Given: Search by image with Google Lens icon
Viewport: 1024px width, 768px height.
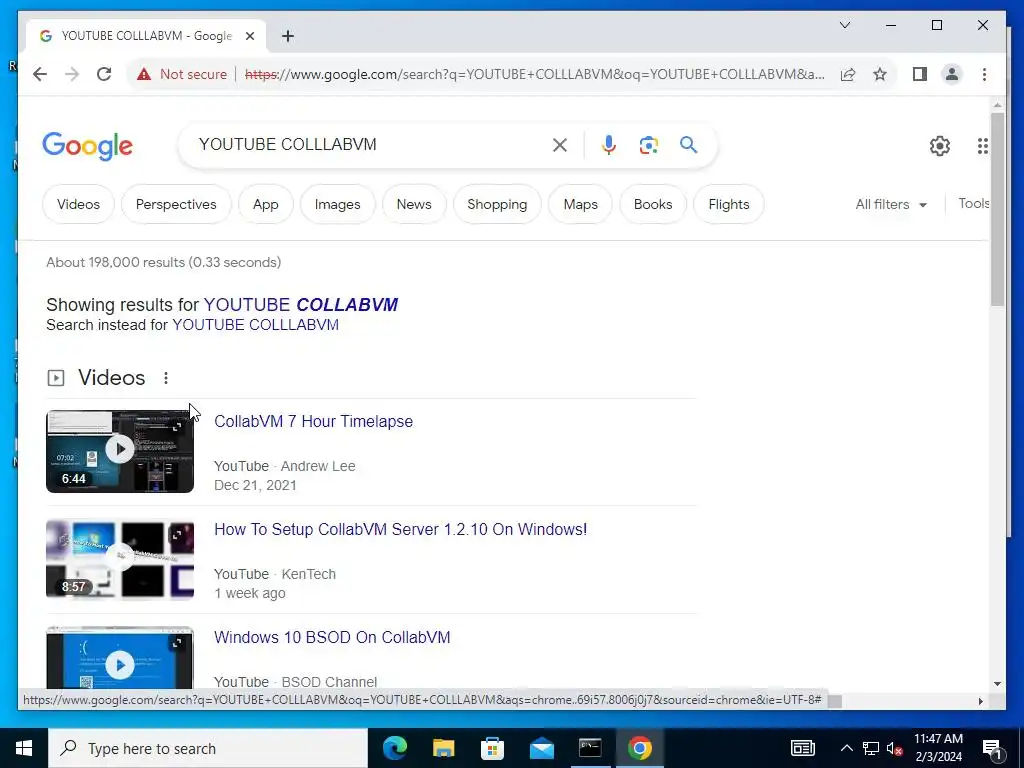Looking at the screenshot, I should point(648,145).
